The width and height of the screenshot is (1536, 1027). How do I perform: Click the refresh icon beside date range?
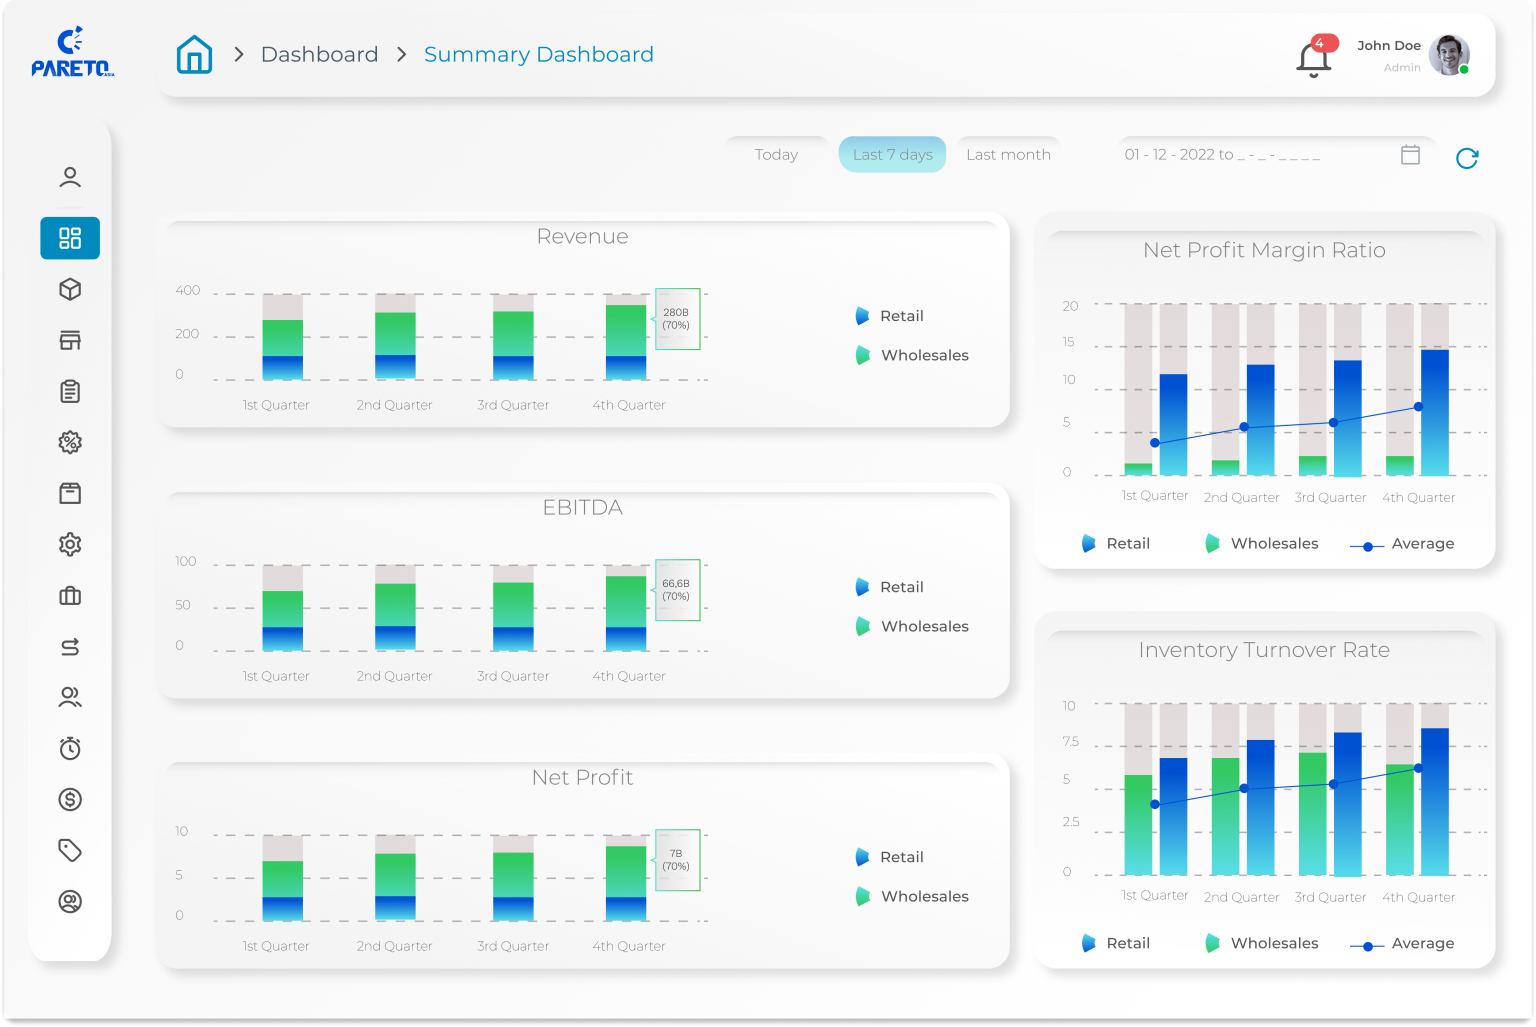[x=1467, y=158]
